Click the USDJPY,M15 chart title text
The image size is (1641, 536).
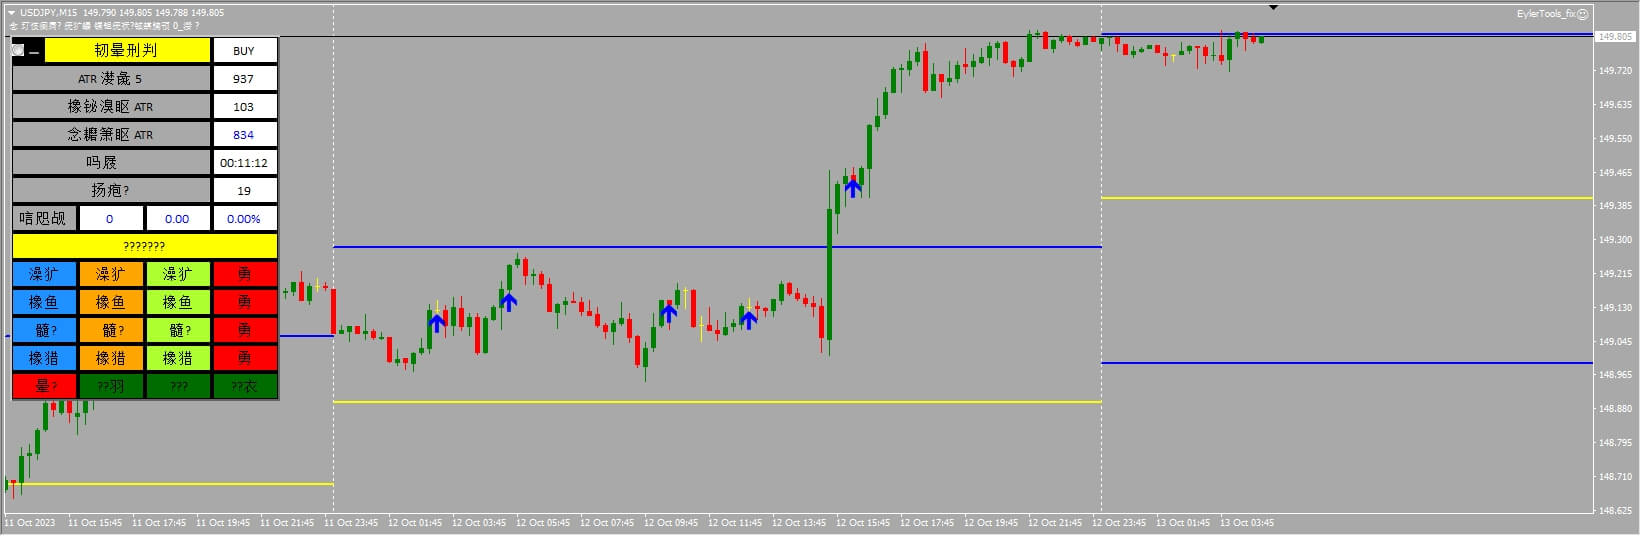click(x=48, y=13)
